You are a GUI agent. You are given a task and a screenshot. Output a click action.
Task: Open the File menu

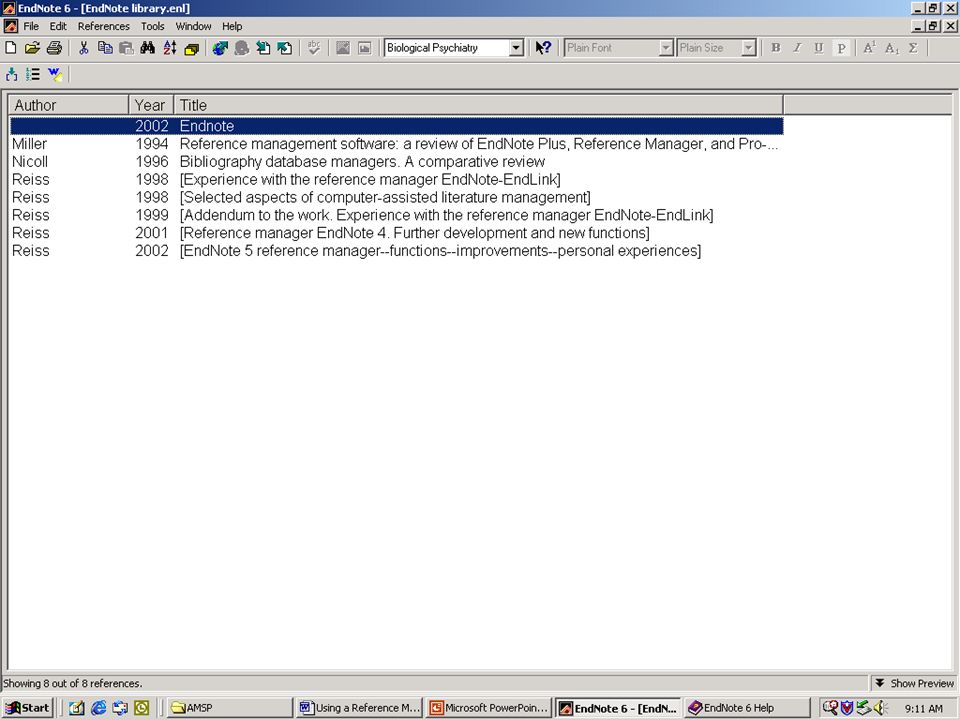(x=31, y=26)
